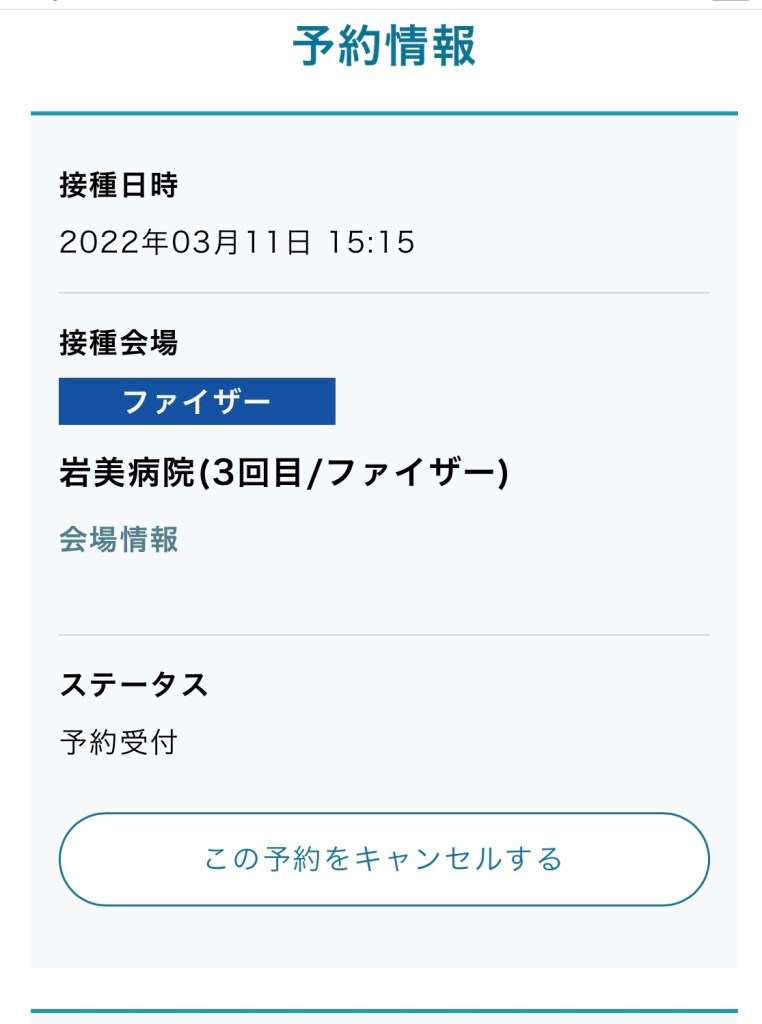Click the 接種日時 label
The height and width of the screenshot is (1024, 762).
point(118,185)
